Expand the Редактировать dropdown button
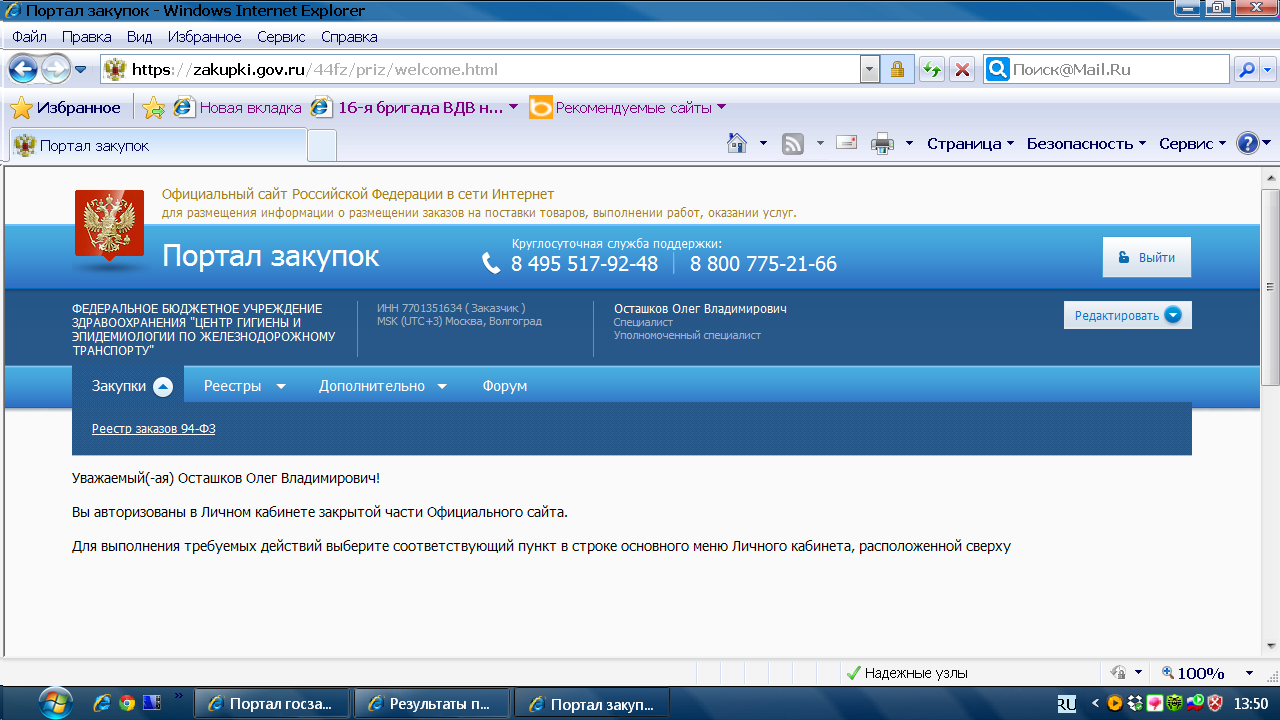Image resolution: width=1280 pixels, height=720 pixels. (x=1127, y=315)
